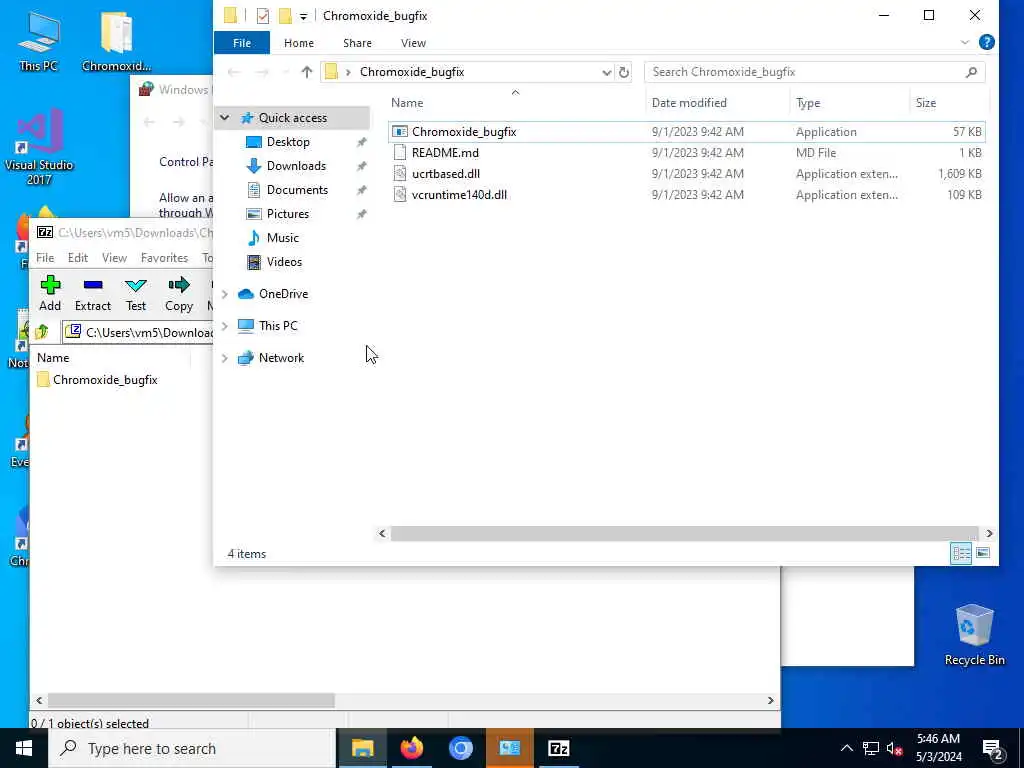
Task: Open Documents in Quick access
Action: [297, 190]
